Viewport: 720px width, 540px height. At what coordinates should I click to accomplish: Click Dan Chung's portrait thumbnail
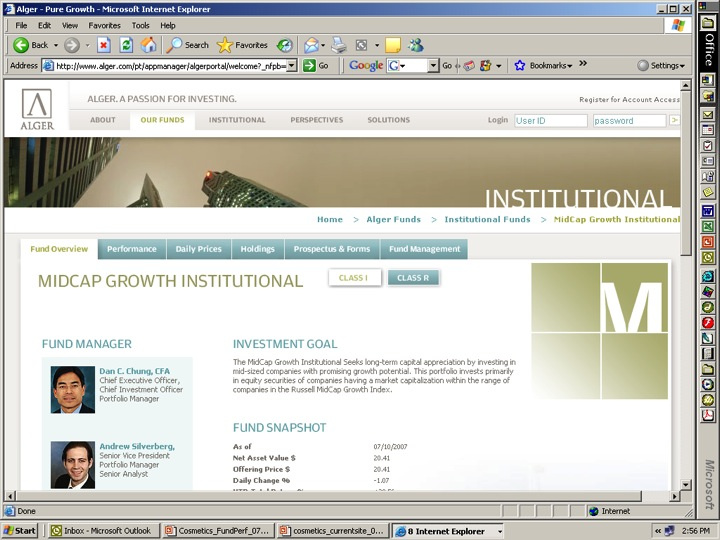[x=73, y=390]
